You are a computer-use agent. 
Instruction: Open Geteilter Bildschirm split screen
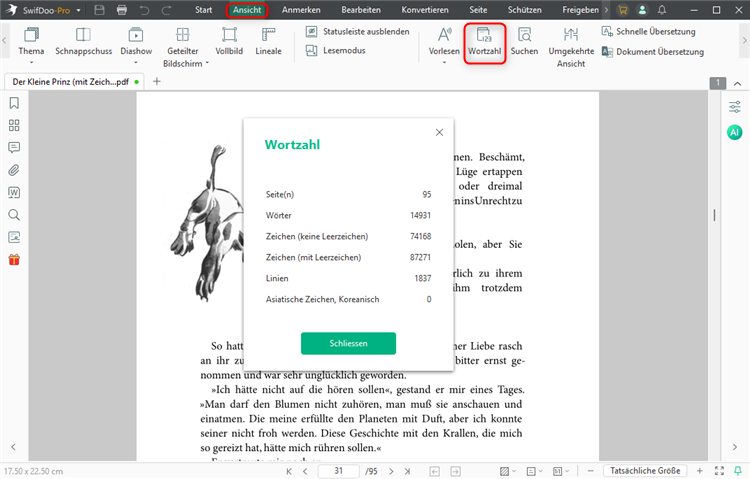pos(182,47)
